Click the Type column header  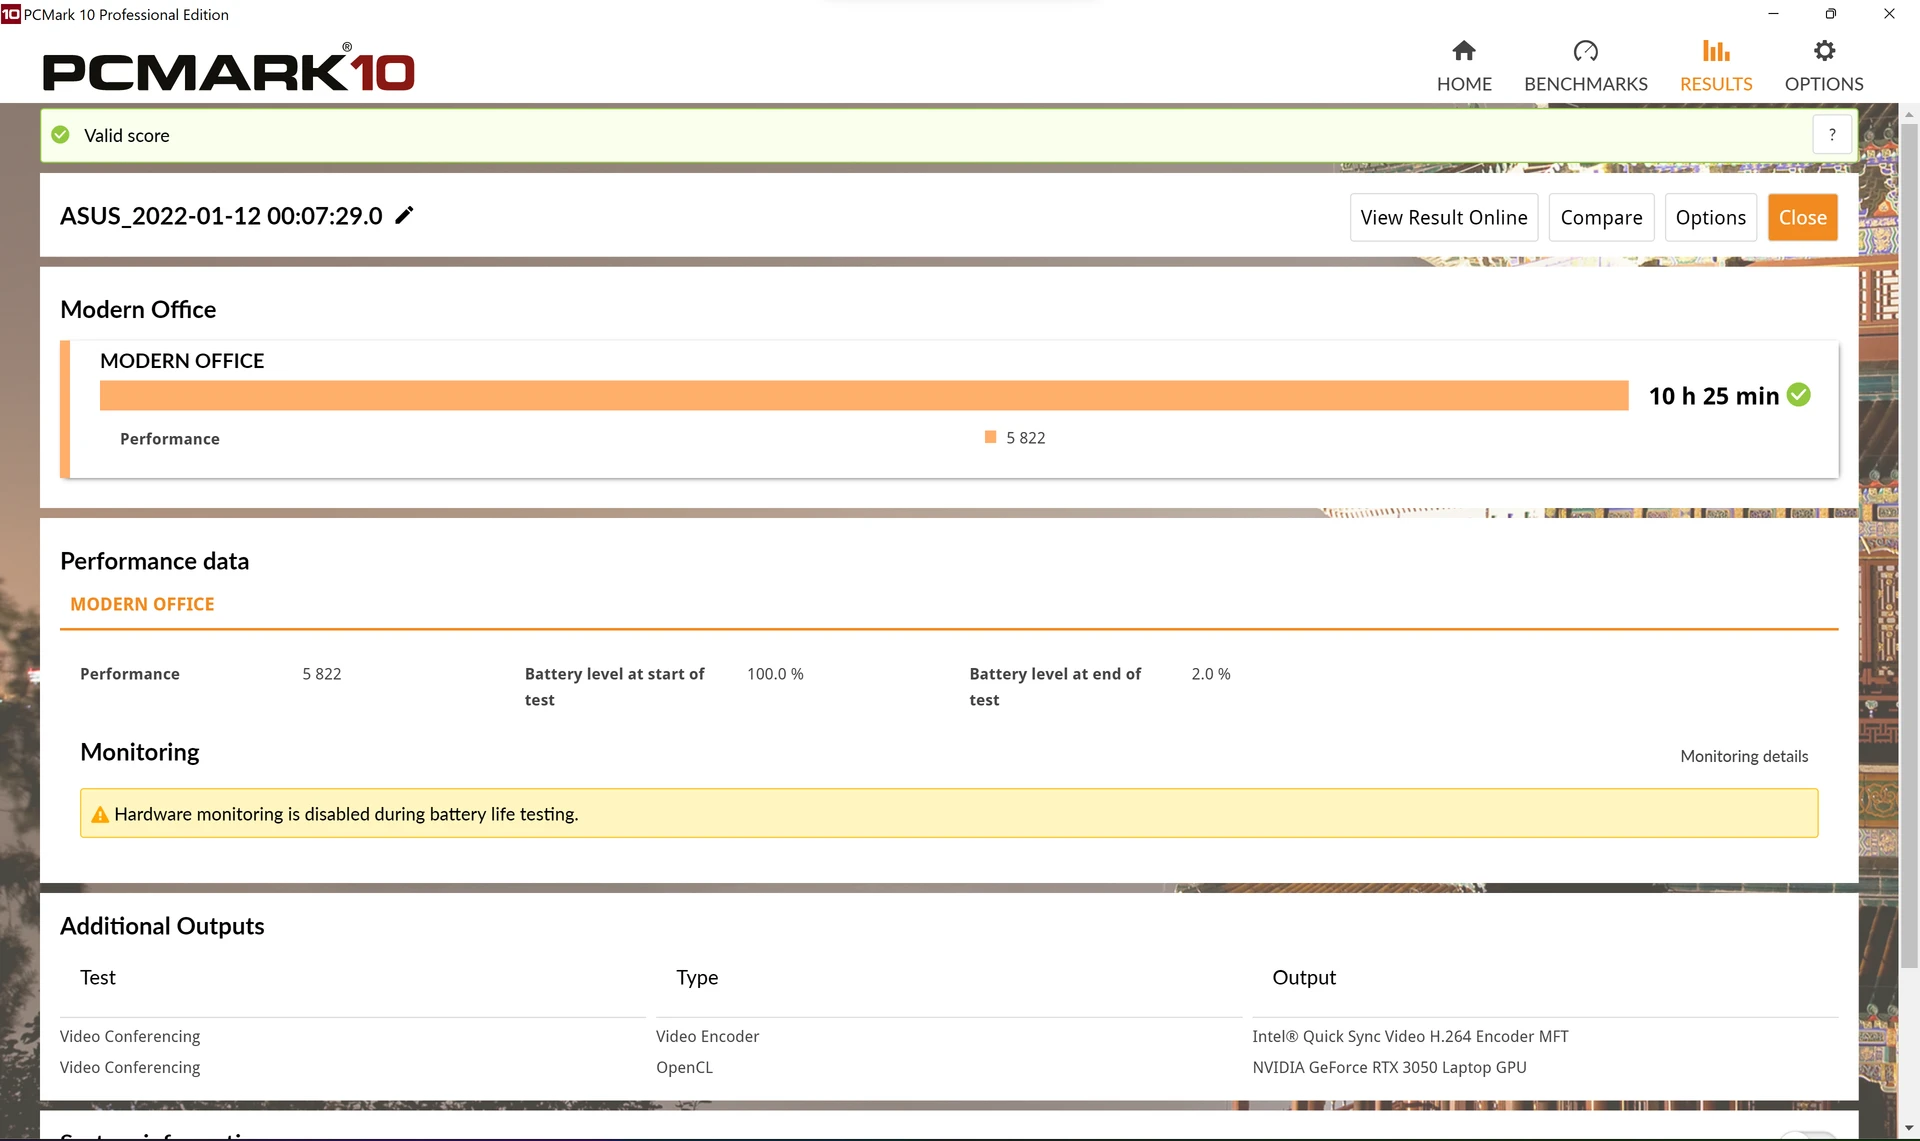tap(697, 977)
